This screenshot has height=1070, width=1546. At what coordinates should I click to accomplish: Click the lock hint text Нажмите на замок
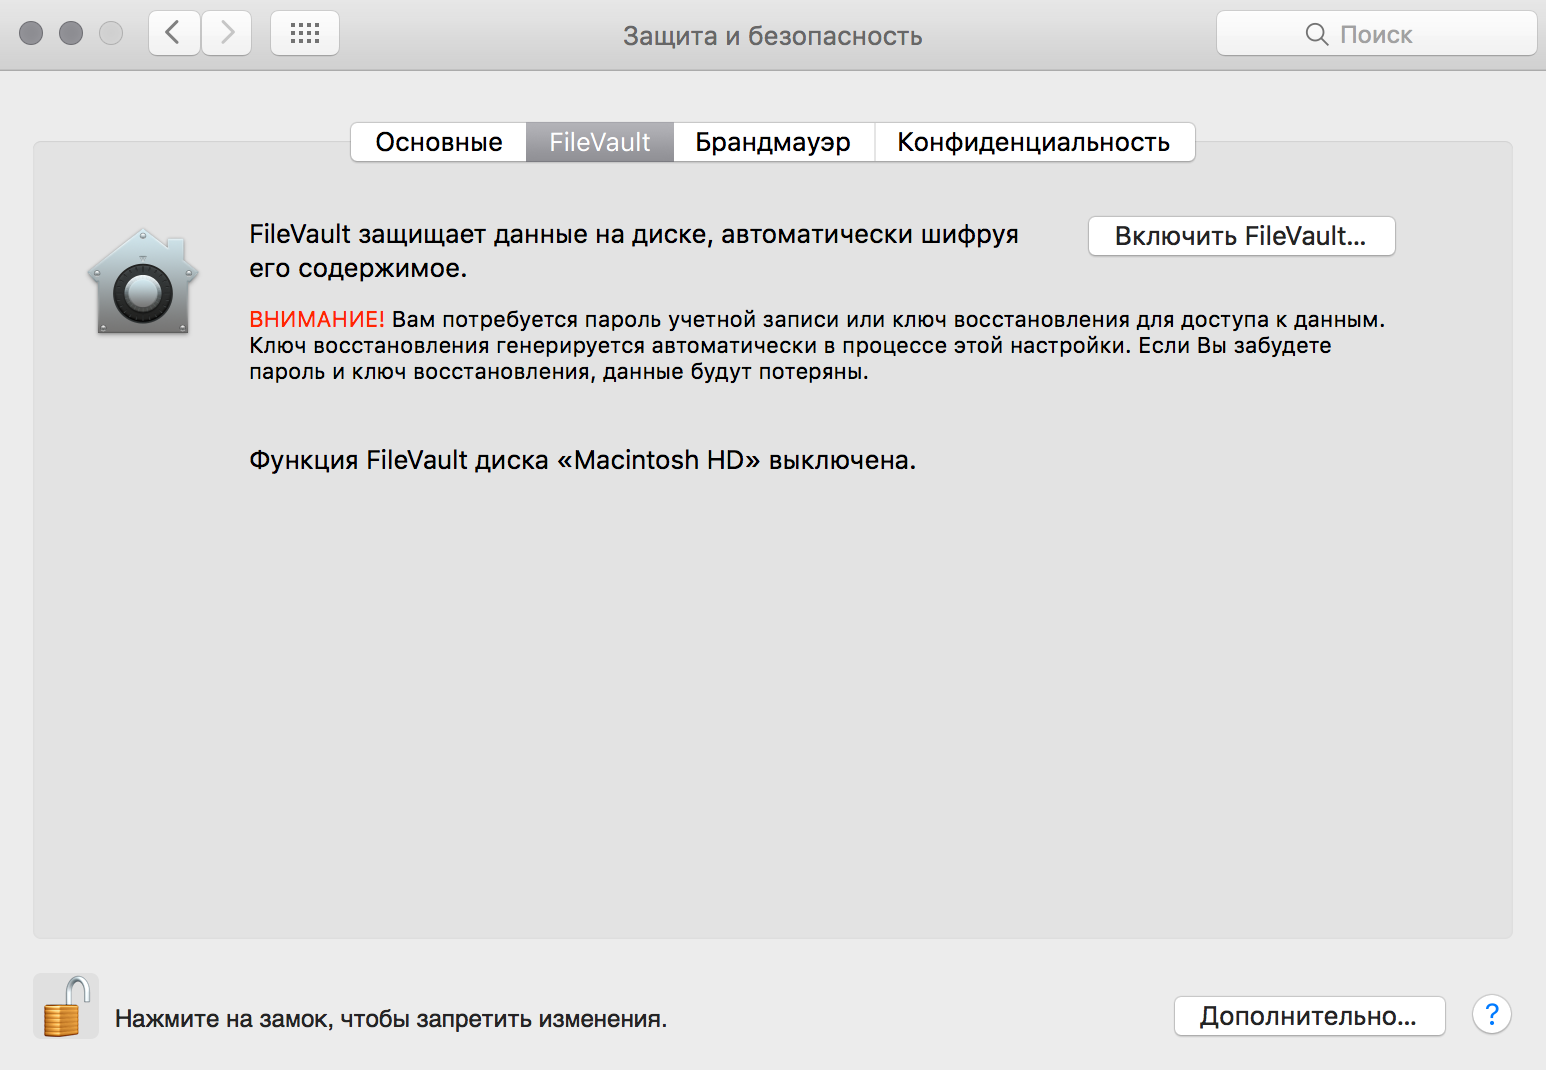[391, 1019]
